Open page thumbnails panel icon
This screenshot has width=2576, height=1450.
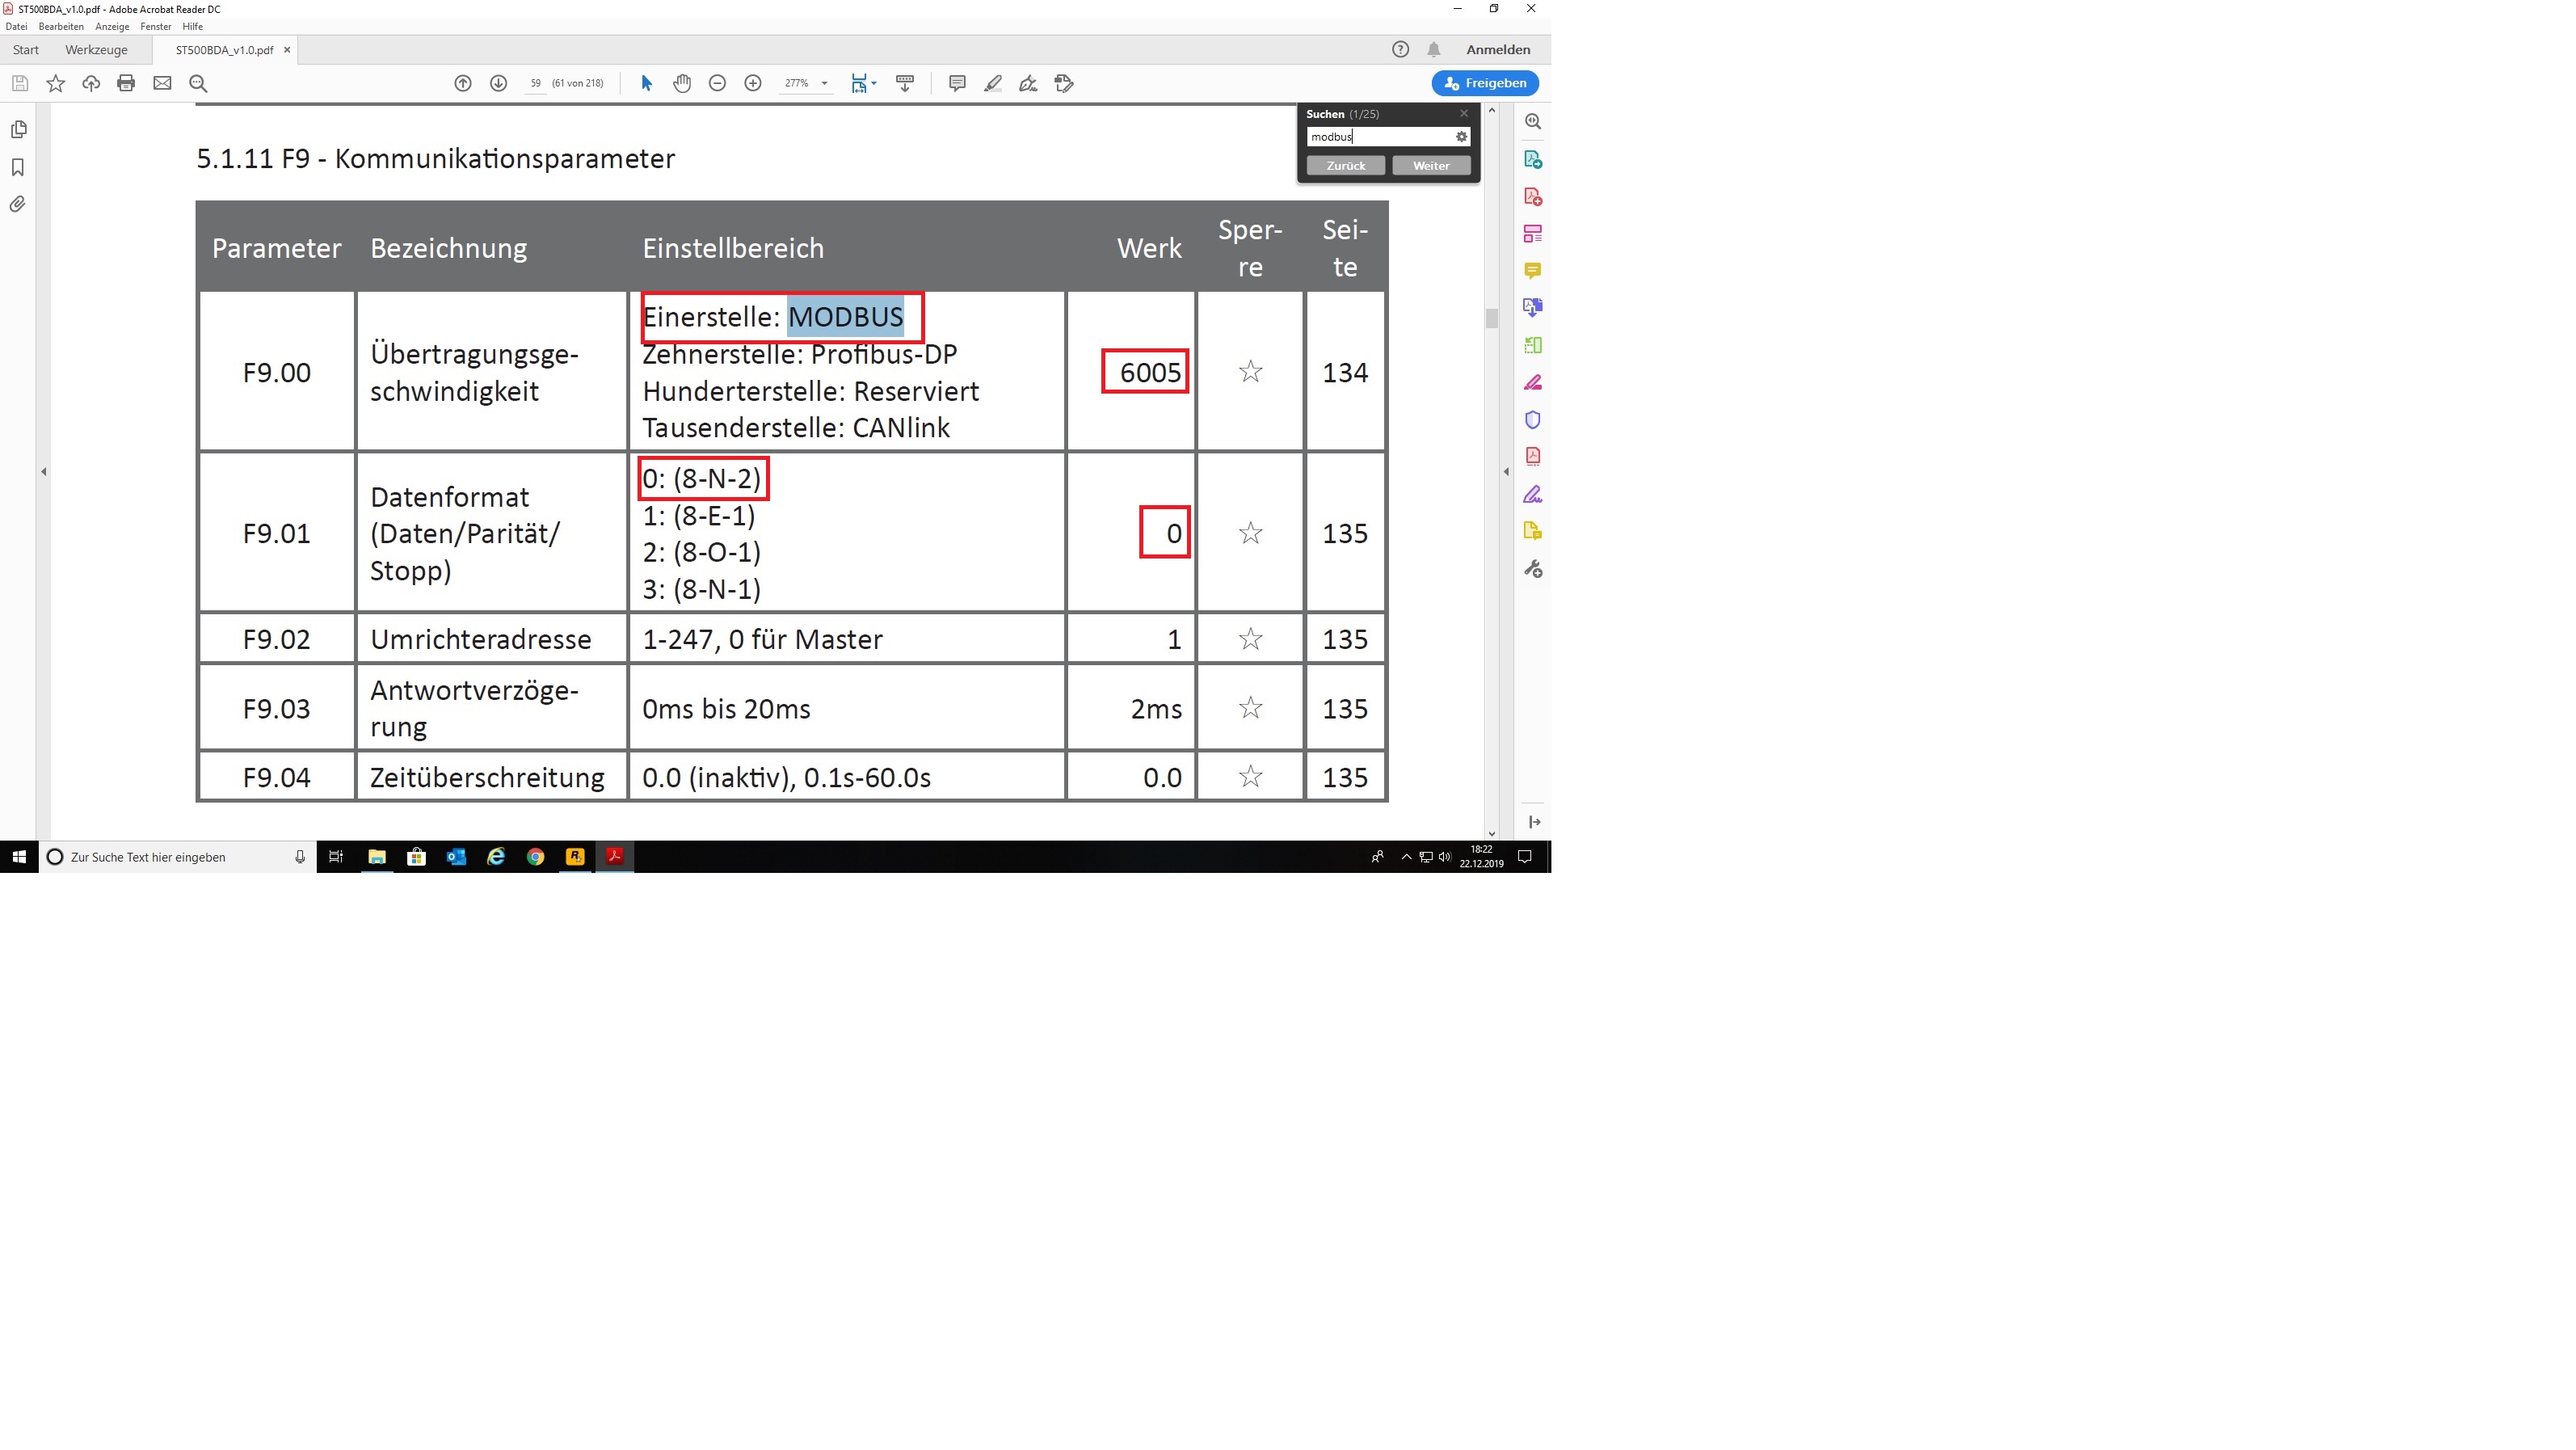(x=18, y=130)
